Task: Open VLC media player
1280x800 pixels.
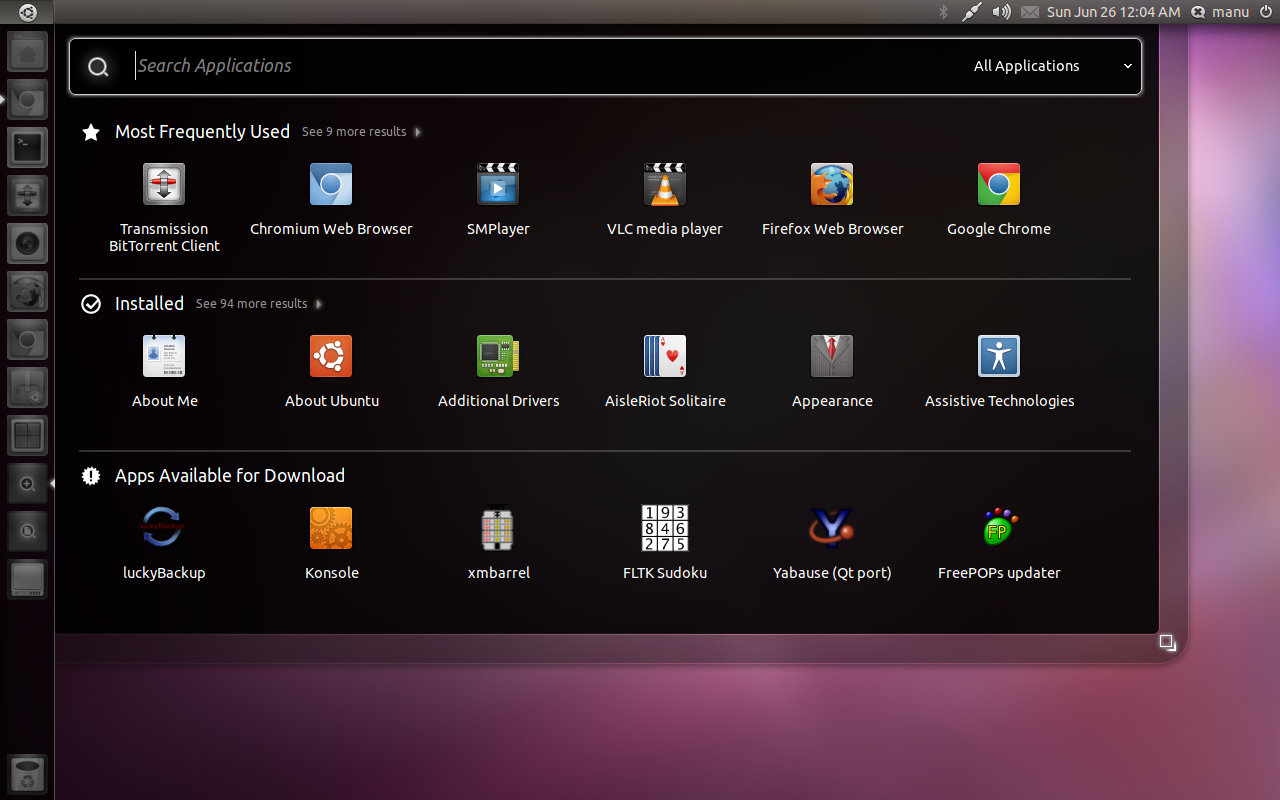Action: pyautogui.click(x=665, y=200)
